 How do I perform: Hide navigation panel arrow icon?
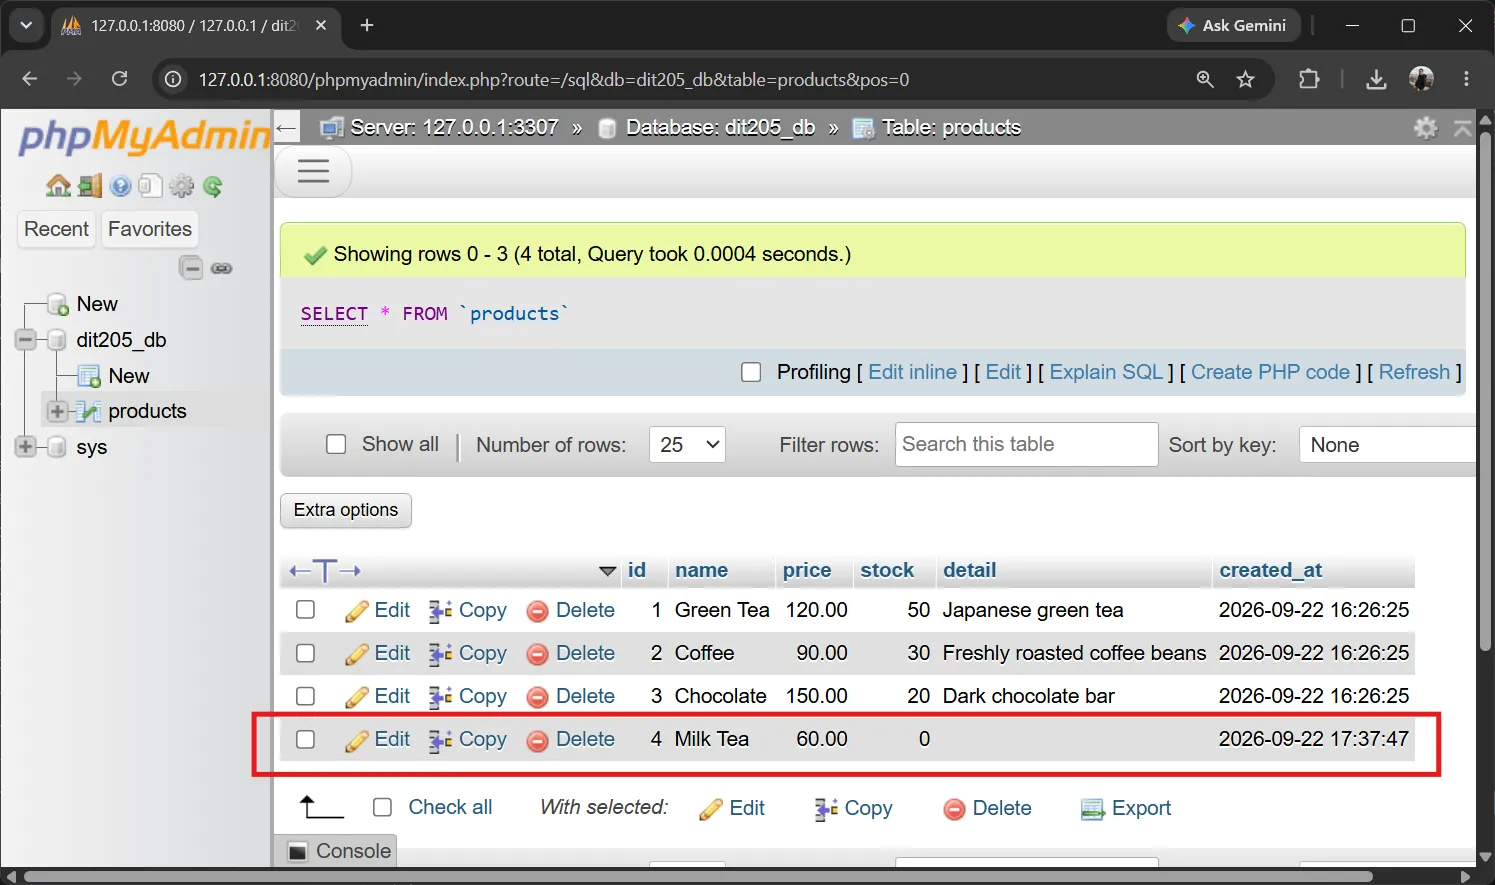coord(287,128)
